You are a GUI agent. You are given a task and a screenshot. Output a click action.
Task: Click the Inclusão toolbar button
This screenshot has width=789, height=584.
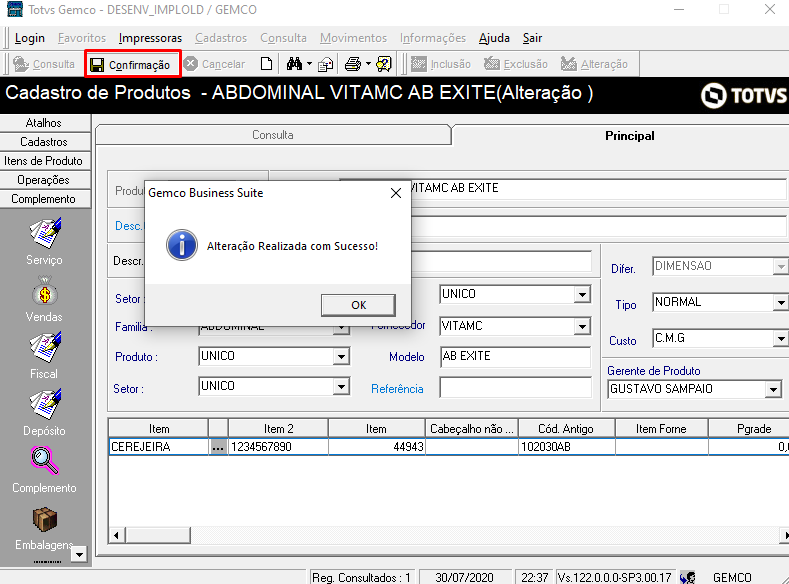pos(441,64)
